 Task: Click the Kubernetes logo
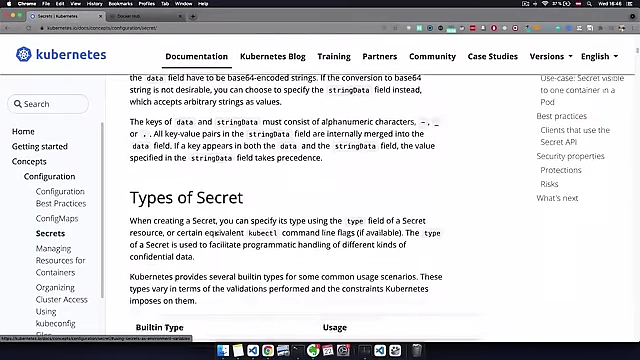[61, 54]
